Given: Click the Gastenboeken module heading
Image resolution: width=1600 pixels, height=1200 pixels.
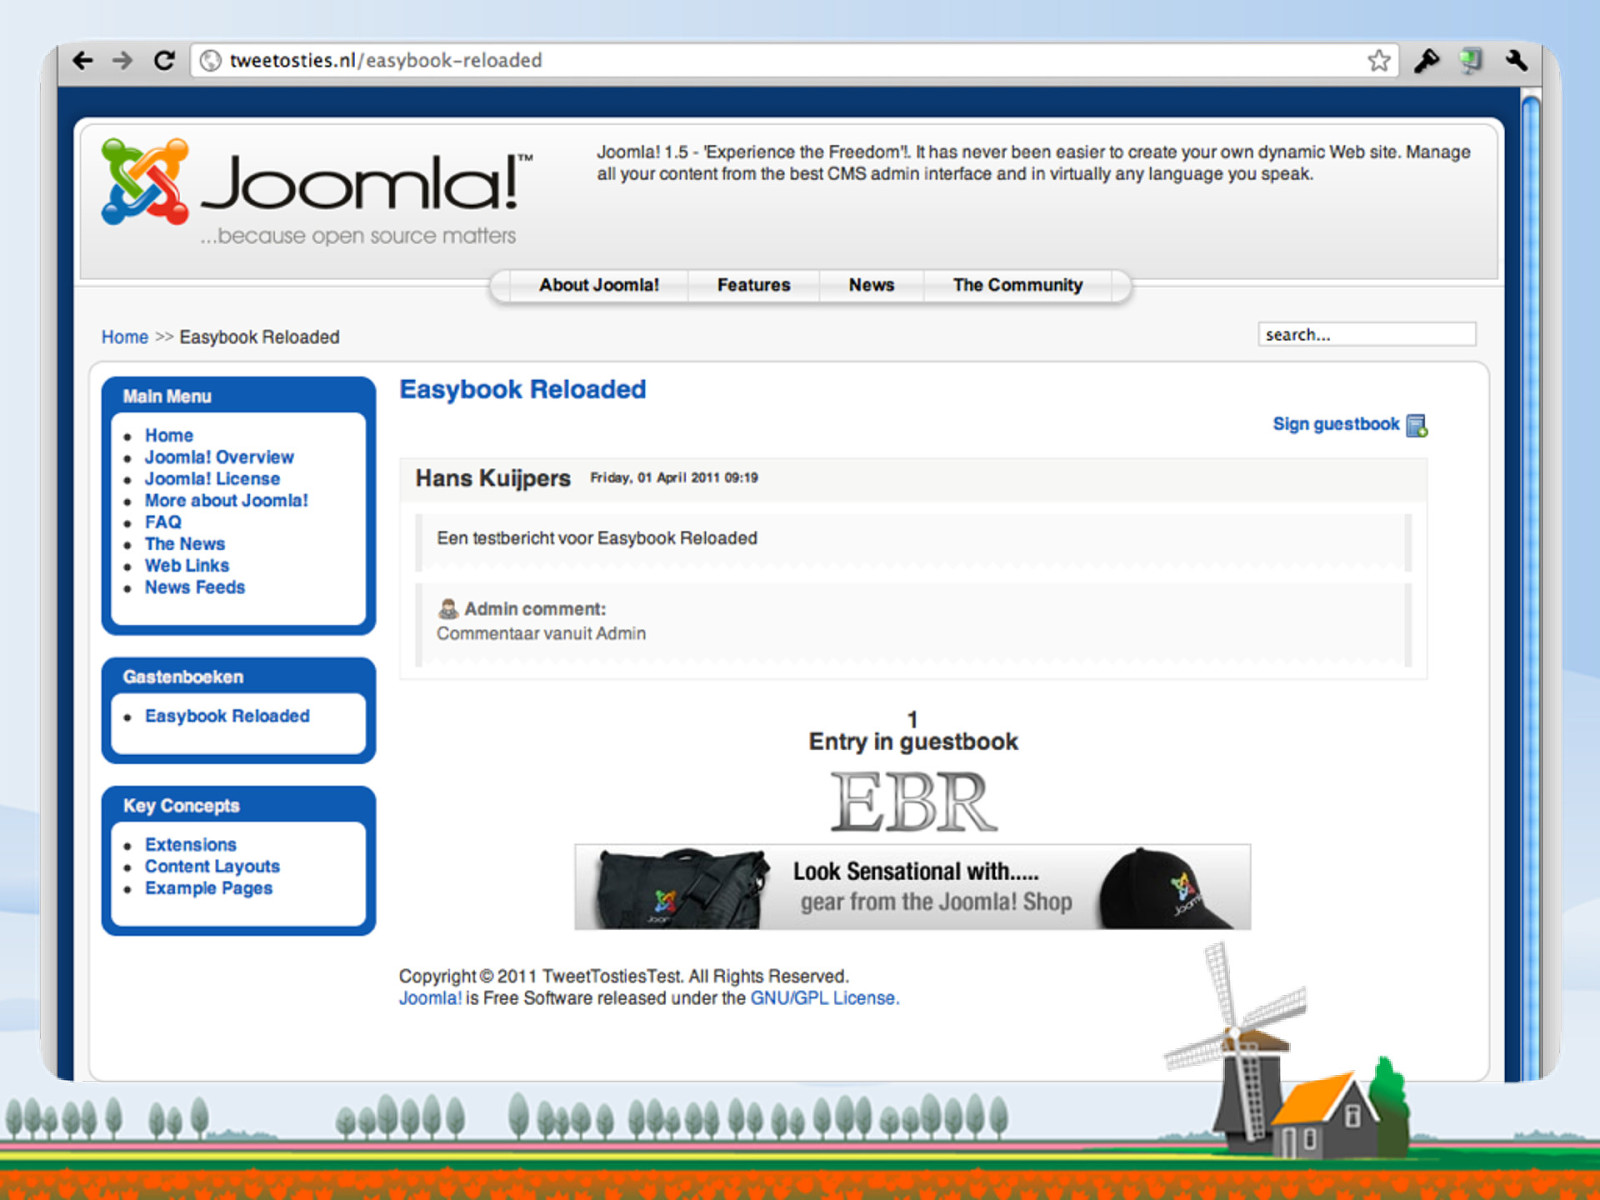Looking at the screenshot, I should (x=183, y=677).
